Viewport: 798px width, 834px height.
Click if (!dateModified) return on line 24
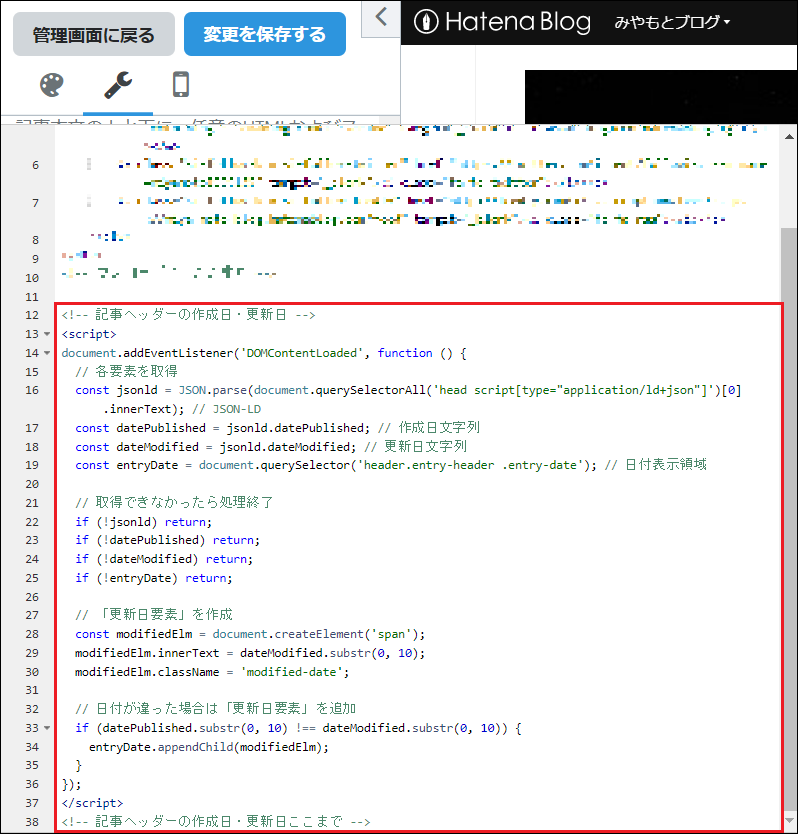pyautogui.click(x=164, y=559)
